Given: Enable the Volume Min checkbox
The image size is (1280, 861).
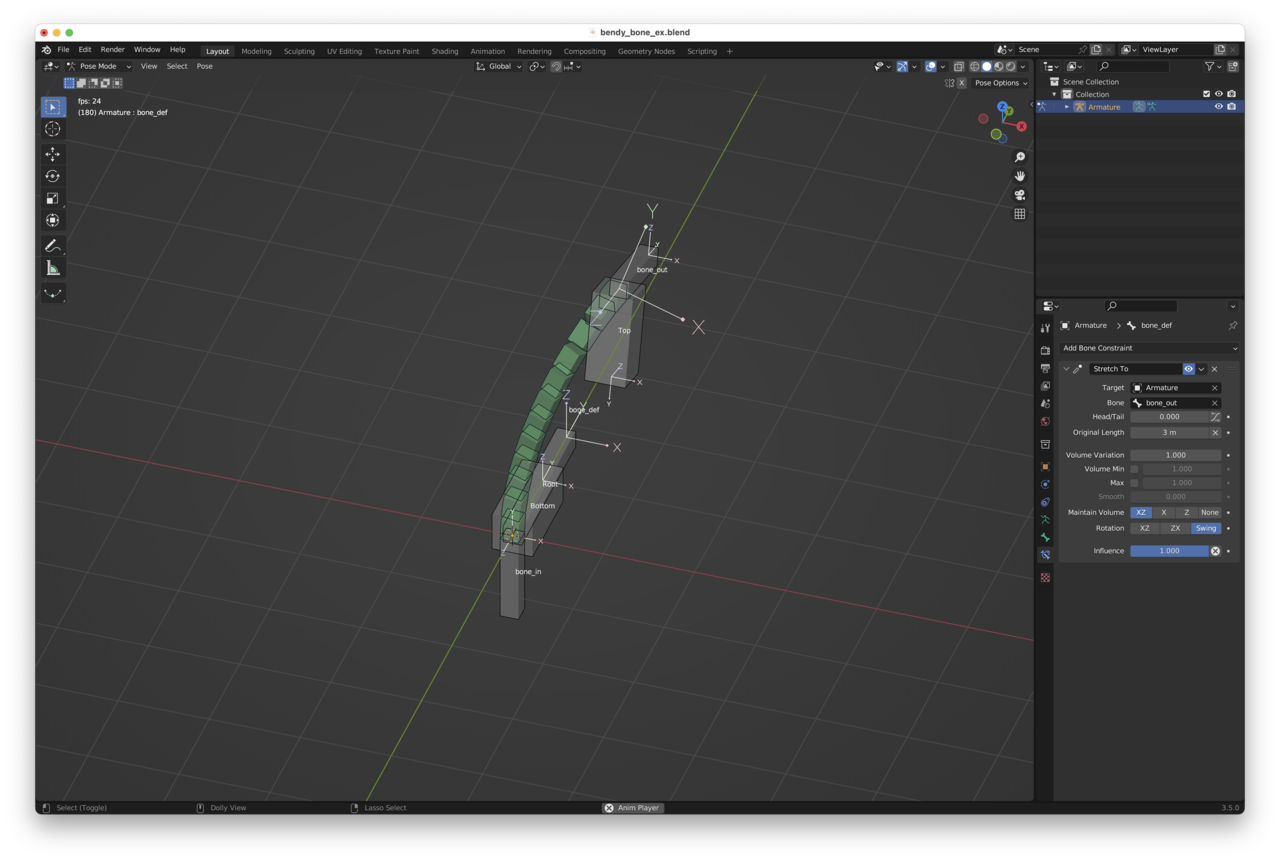Looking at the screenshot, I should pos(1134,469).
